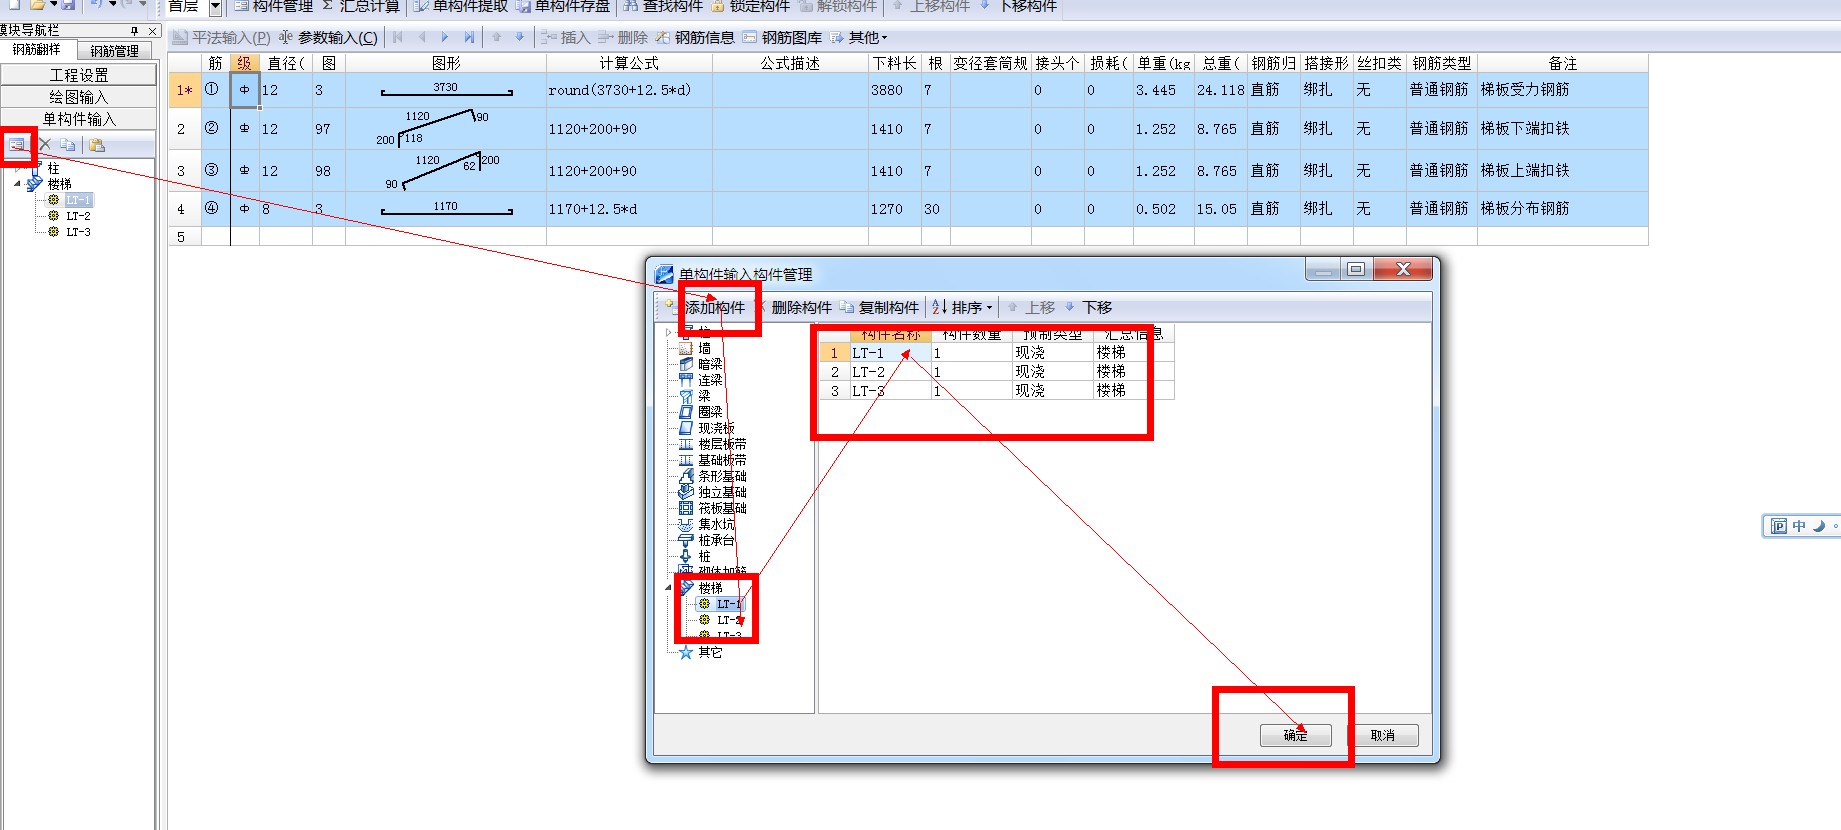
Task: Open the 首层 floor dropdown arrow
Action: [215, 7]
